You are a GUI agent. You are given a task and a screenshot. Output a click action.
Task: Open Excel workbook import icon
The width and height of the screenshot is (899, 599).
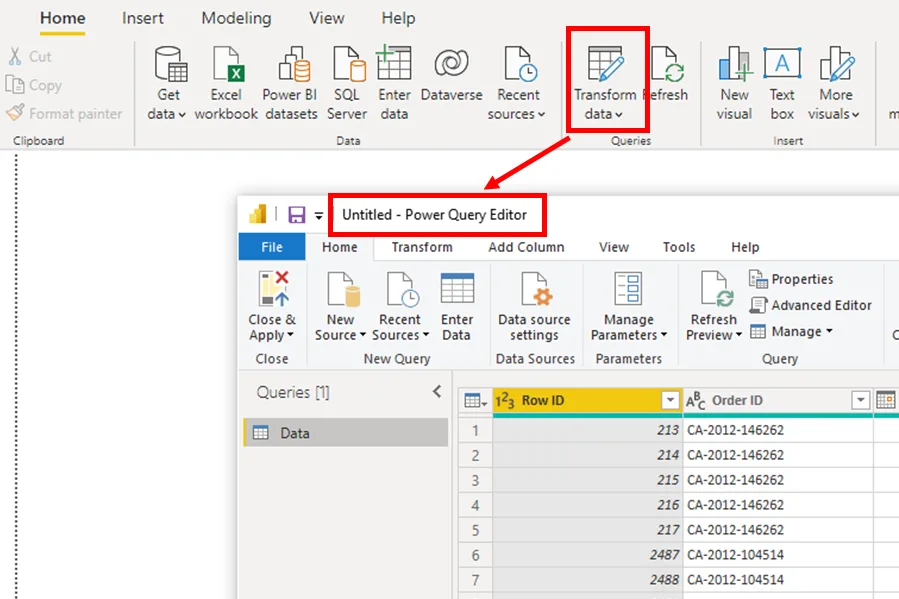(x=227, y=64)
